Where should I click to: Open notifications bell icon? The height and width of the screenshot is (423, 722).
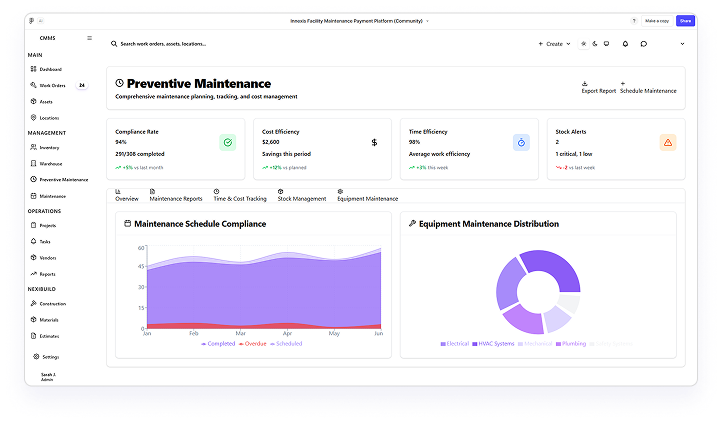tap(626, 44)
